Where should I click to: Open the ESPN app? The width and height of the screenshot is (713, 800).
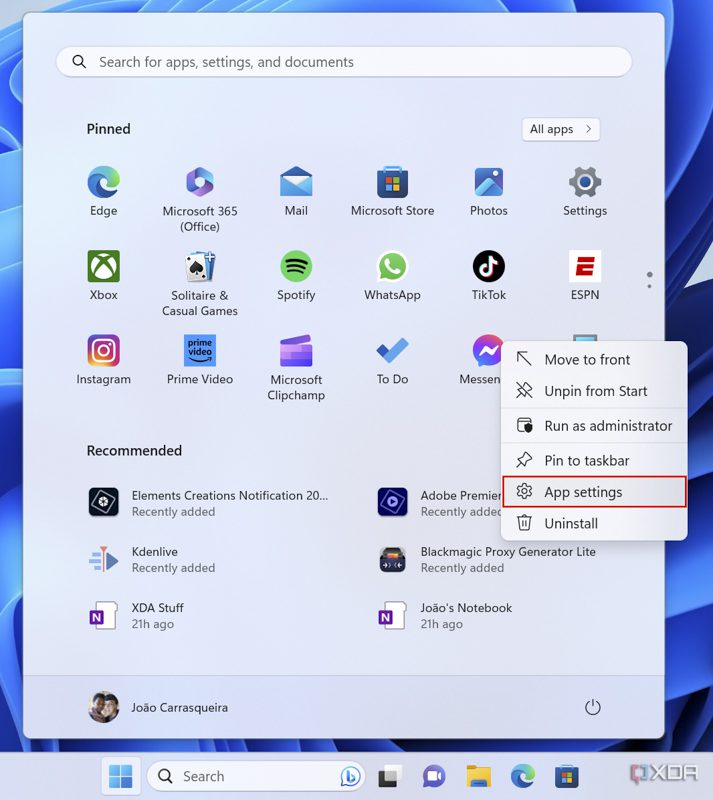point(585,276)
